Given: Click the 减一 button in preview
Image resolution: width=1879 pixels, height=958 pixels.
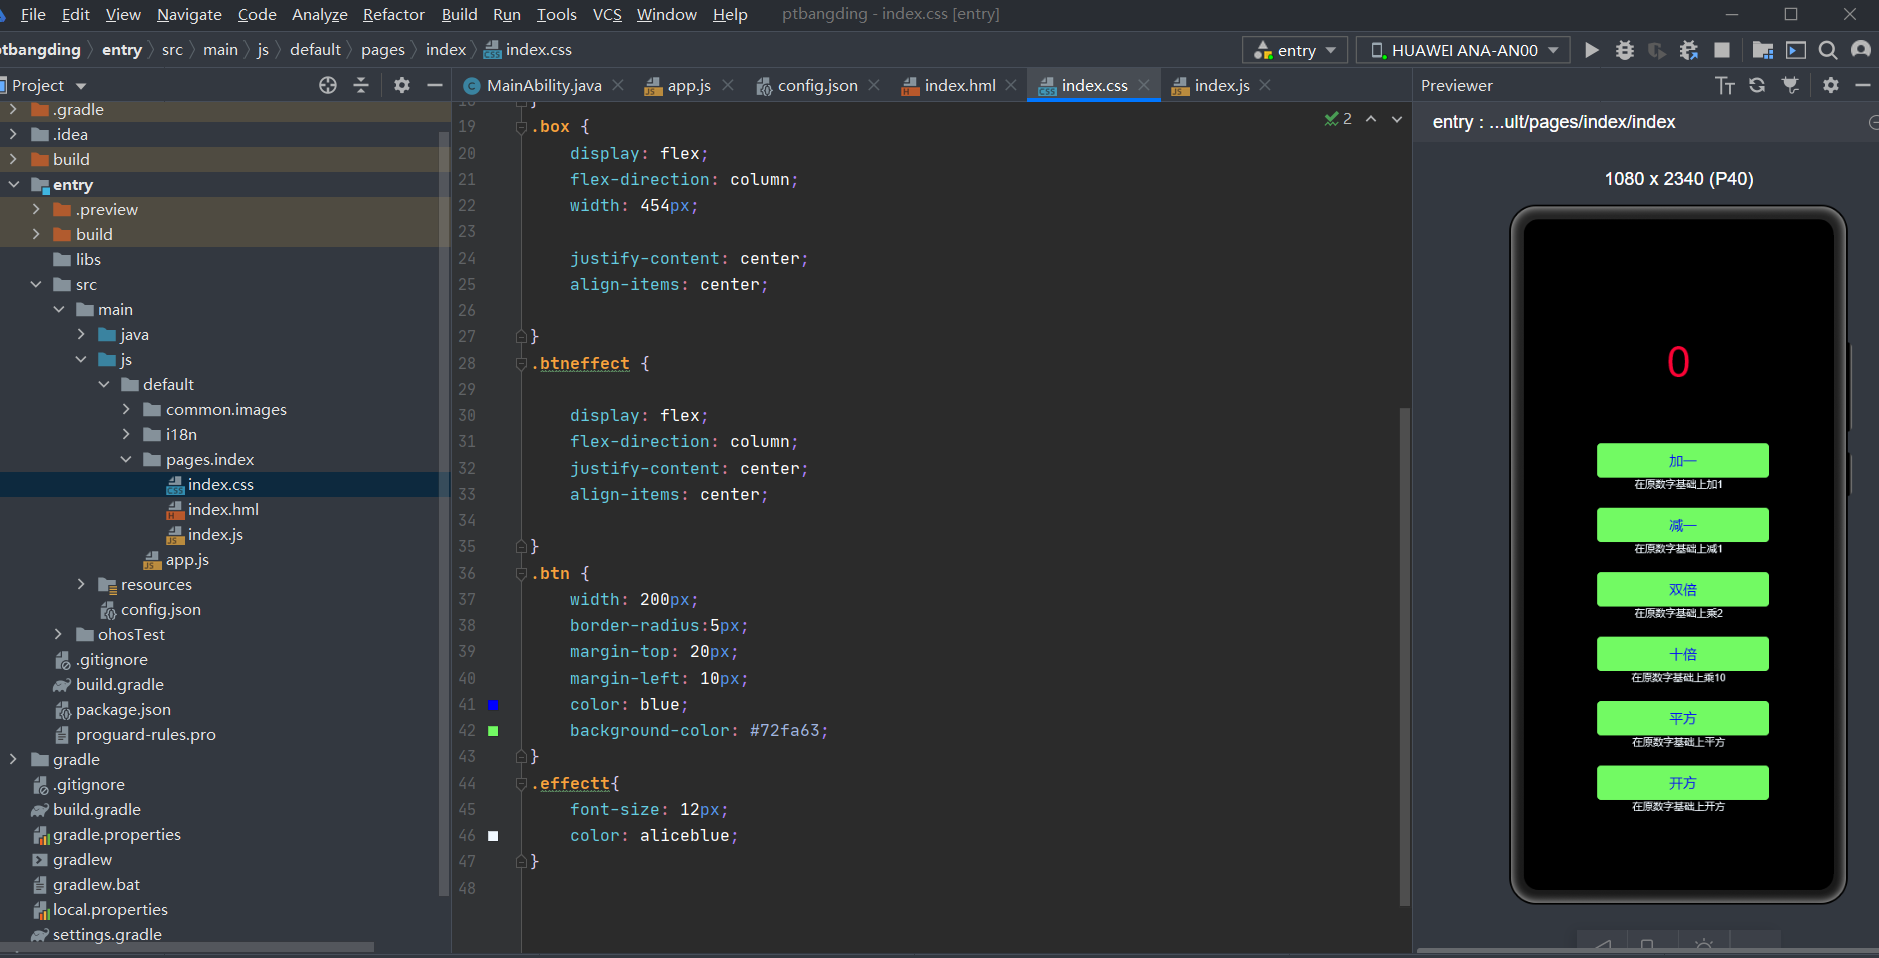Looking at the screenshot, I should [1682, 525].
